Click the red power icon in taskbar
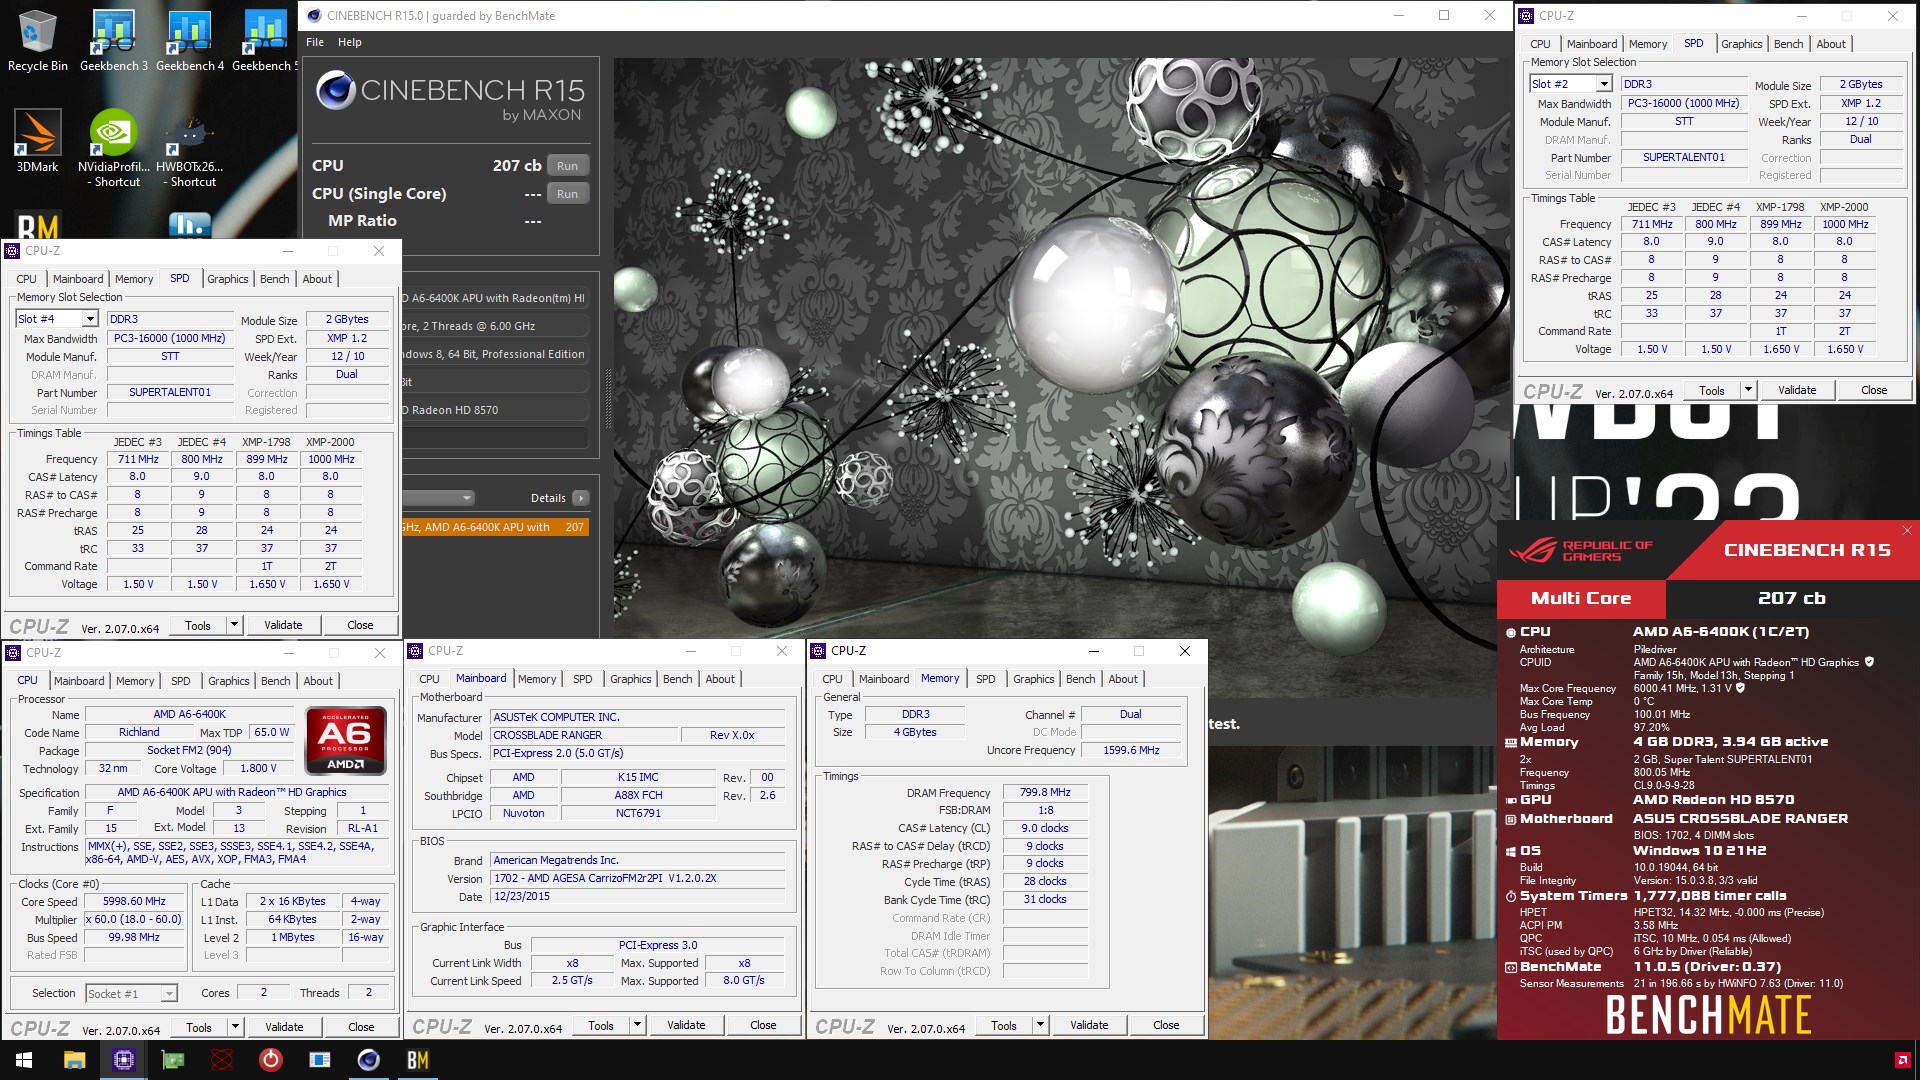1920x1080 pixels. (x=270, y=1060)
